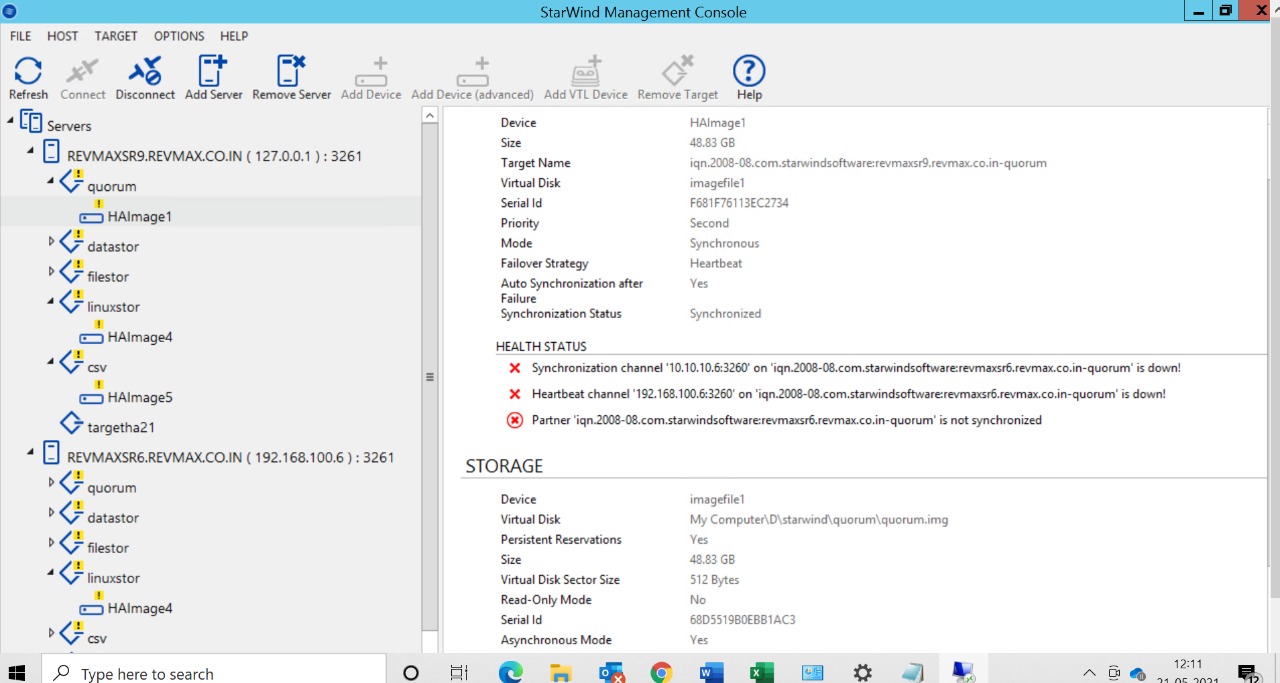Launch Google Chrome from the taskbar

coord(661,673)
